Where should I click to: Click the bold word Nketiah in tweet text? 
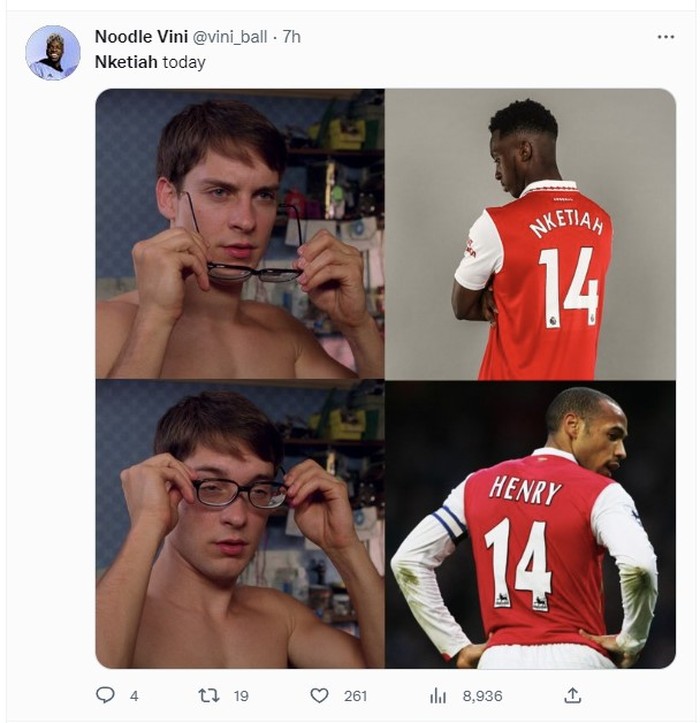point(126,62)
